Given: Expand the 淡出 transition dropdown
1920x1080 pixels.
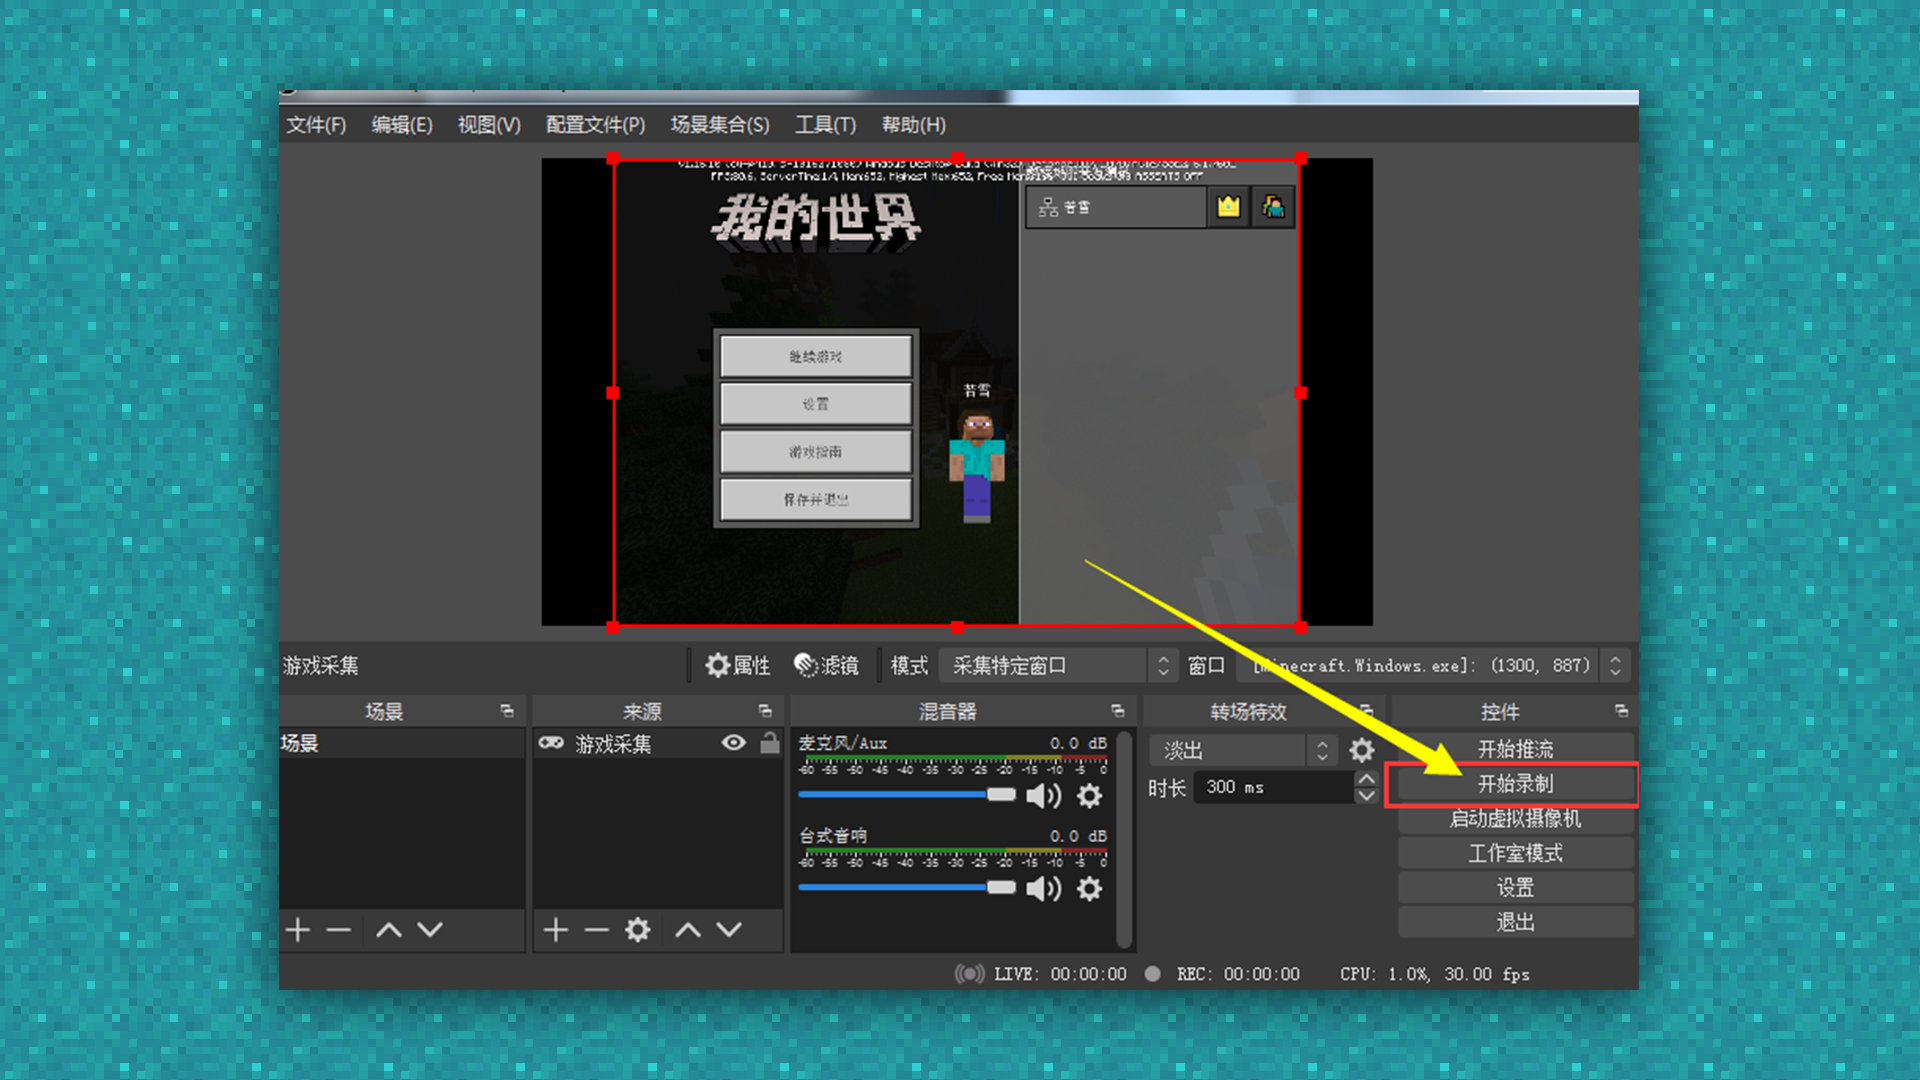Looking at the screenshot, I should 1243,750.
